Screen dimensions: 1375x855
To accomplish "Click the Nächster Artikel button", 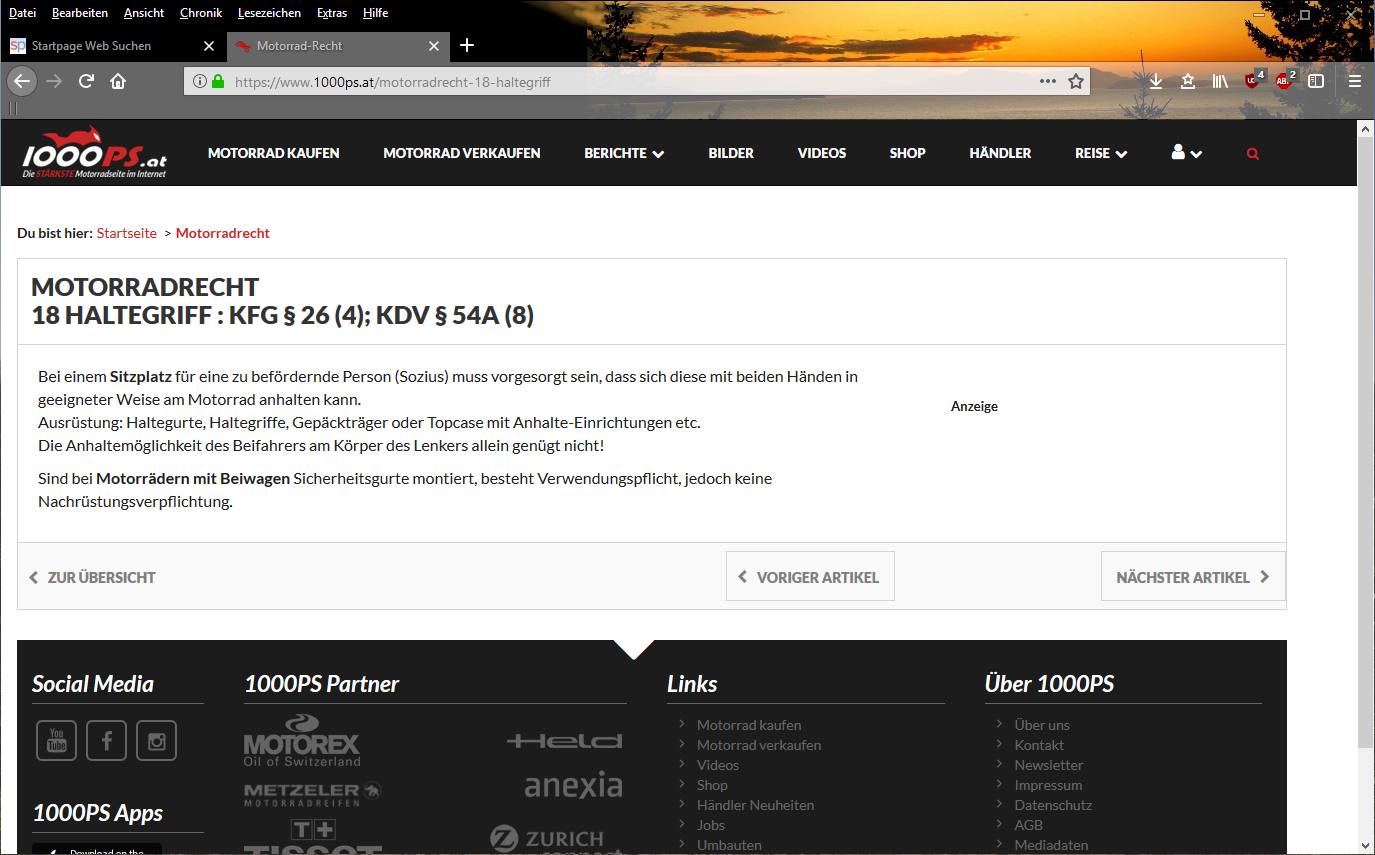I will [1192, 577].
